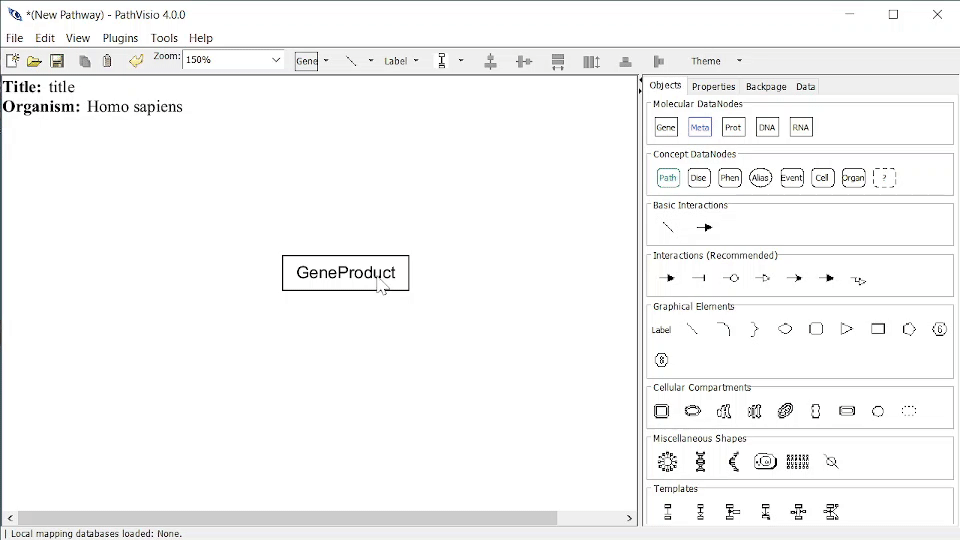Open the Zoom percentage combo box
This screenshot has height=540, width=960.
(x=233, y=59)
